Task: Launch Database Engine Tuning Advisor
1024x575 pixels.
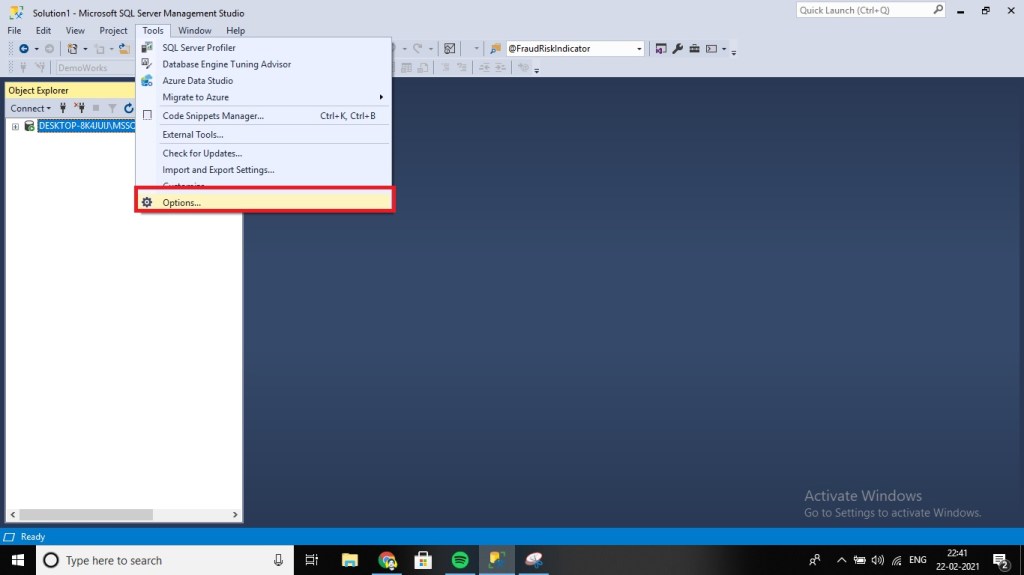Action: point(226,64)
